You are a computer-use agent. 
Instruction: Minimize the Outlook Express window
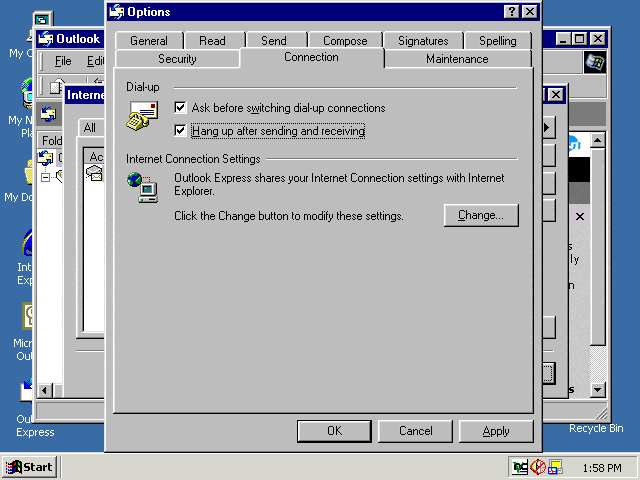tap(564, 39)
